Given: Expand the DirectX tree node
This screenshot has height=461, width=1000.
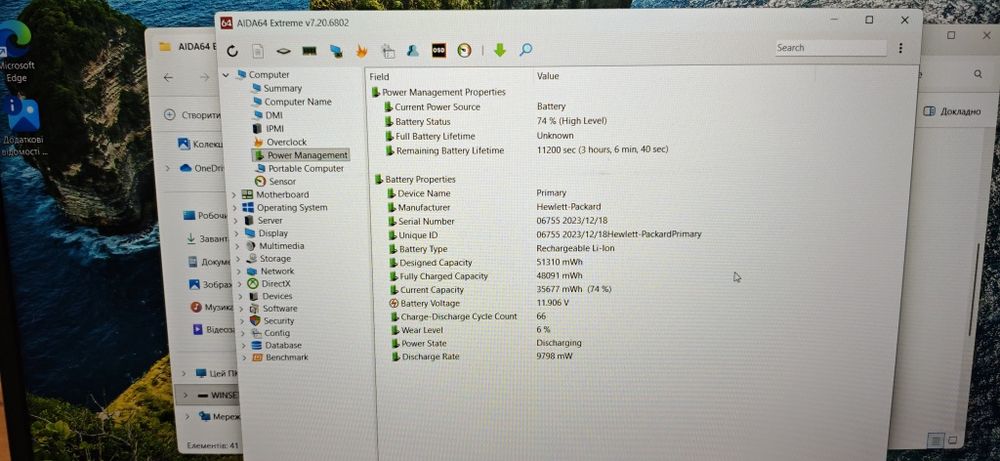Looking at the screenshot, I should 239,284.
